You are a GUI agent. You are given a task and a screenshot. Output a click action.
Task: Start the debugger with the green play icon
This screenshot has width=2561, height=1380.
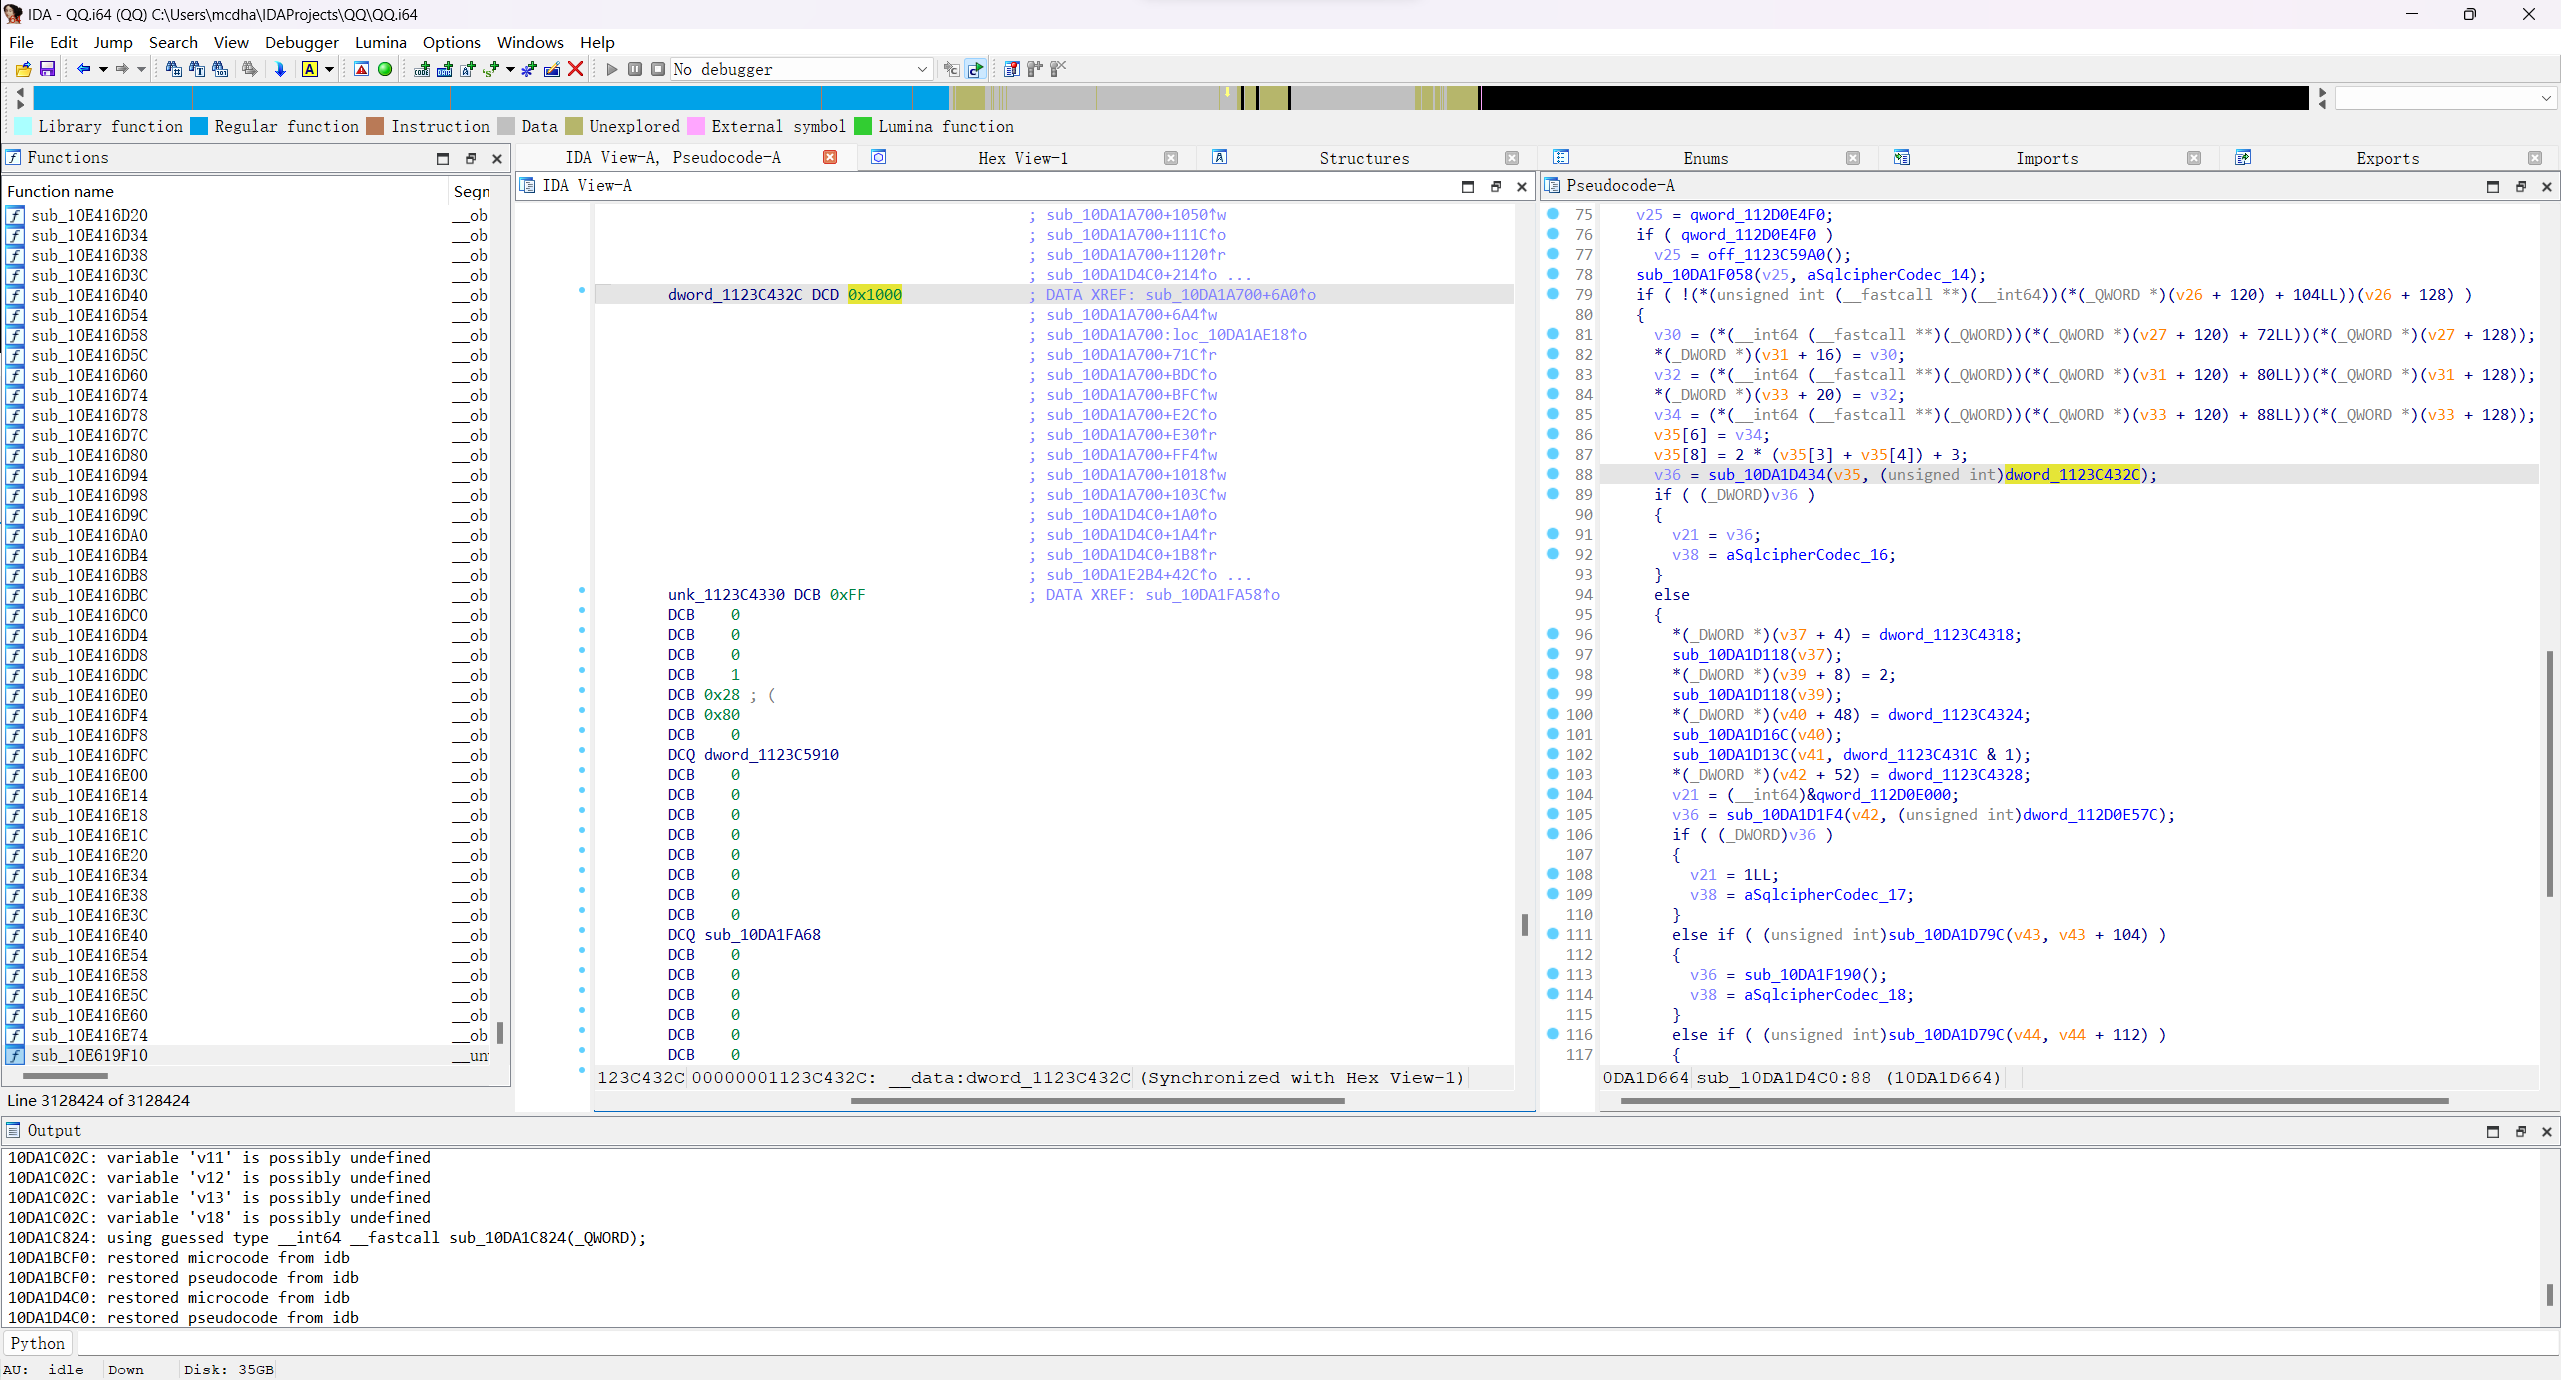point(612,69)
